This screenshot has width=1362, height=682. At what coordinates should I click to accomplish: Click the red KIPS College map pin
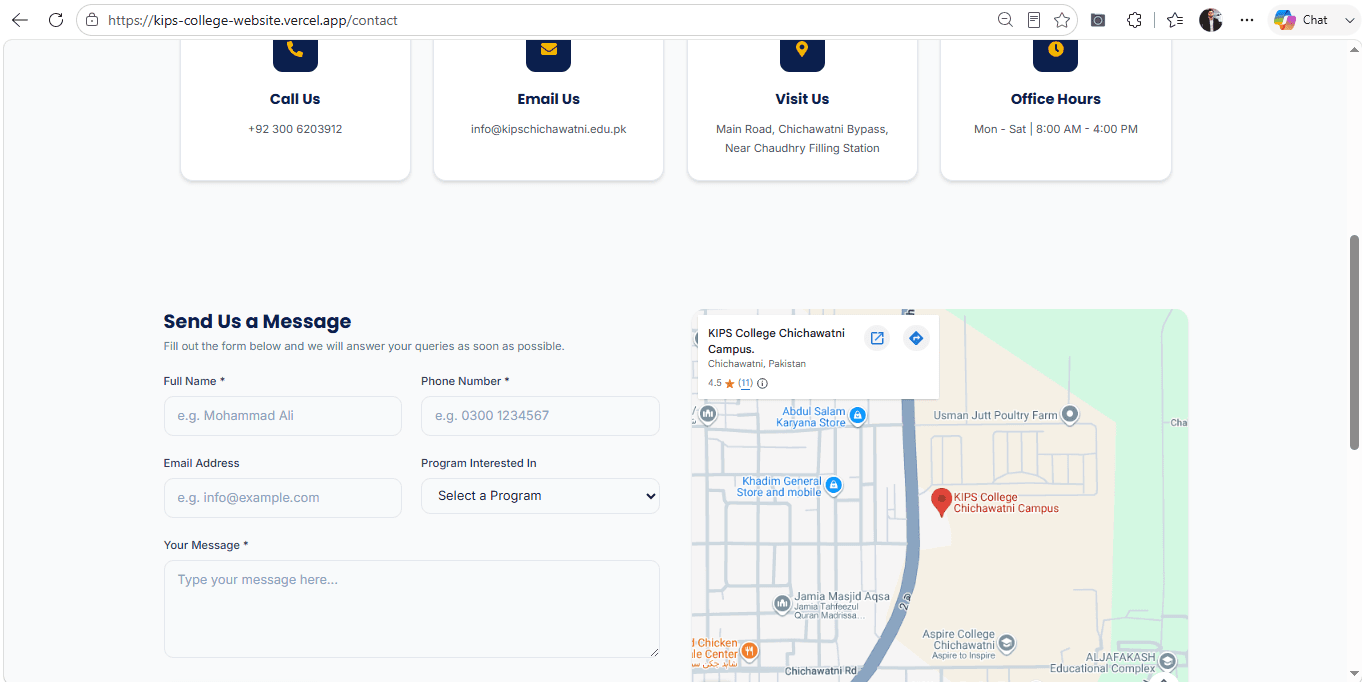pyautogui.click(x=941, y=502)
